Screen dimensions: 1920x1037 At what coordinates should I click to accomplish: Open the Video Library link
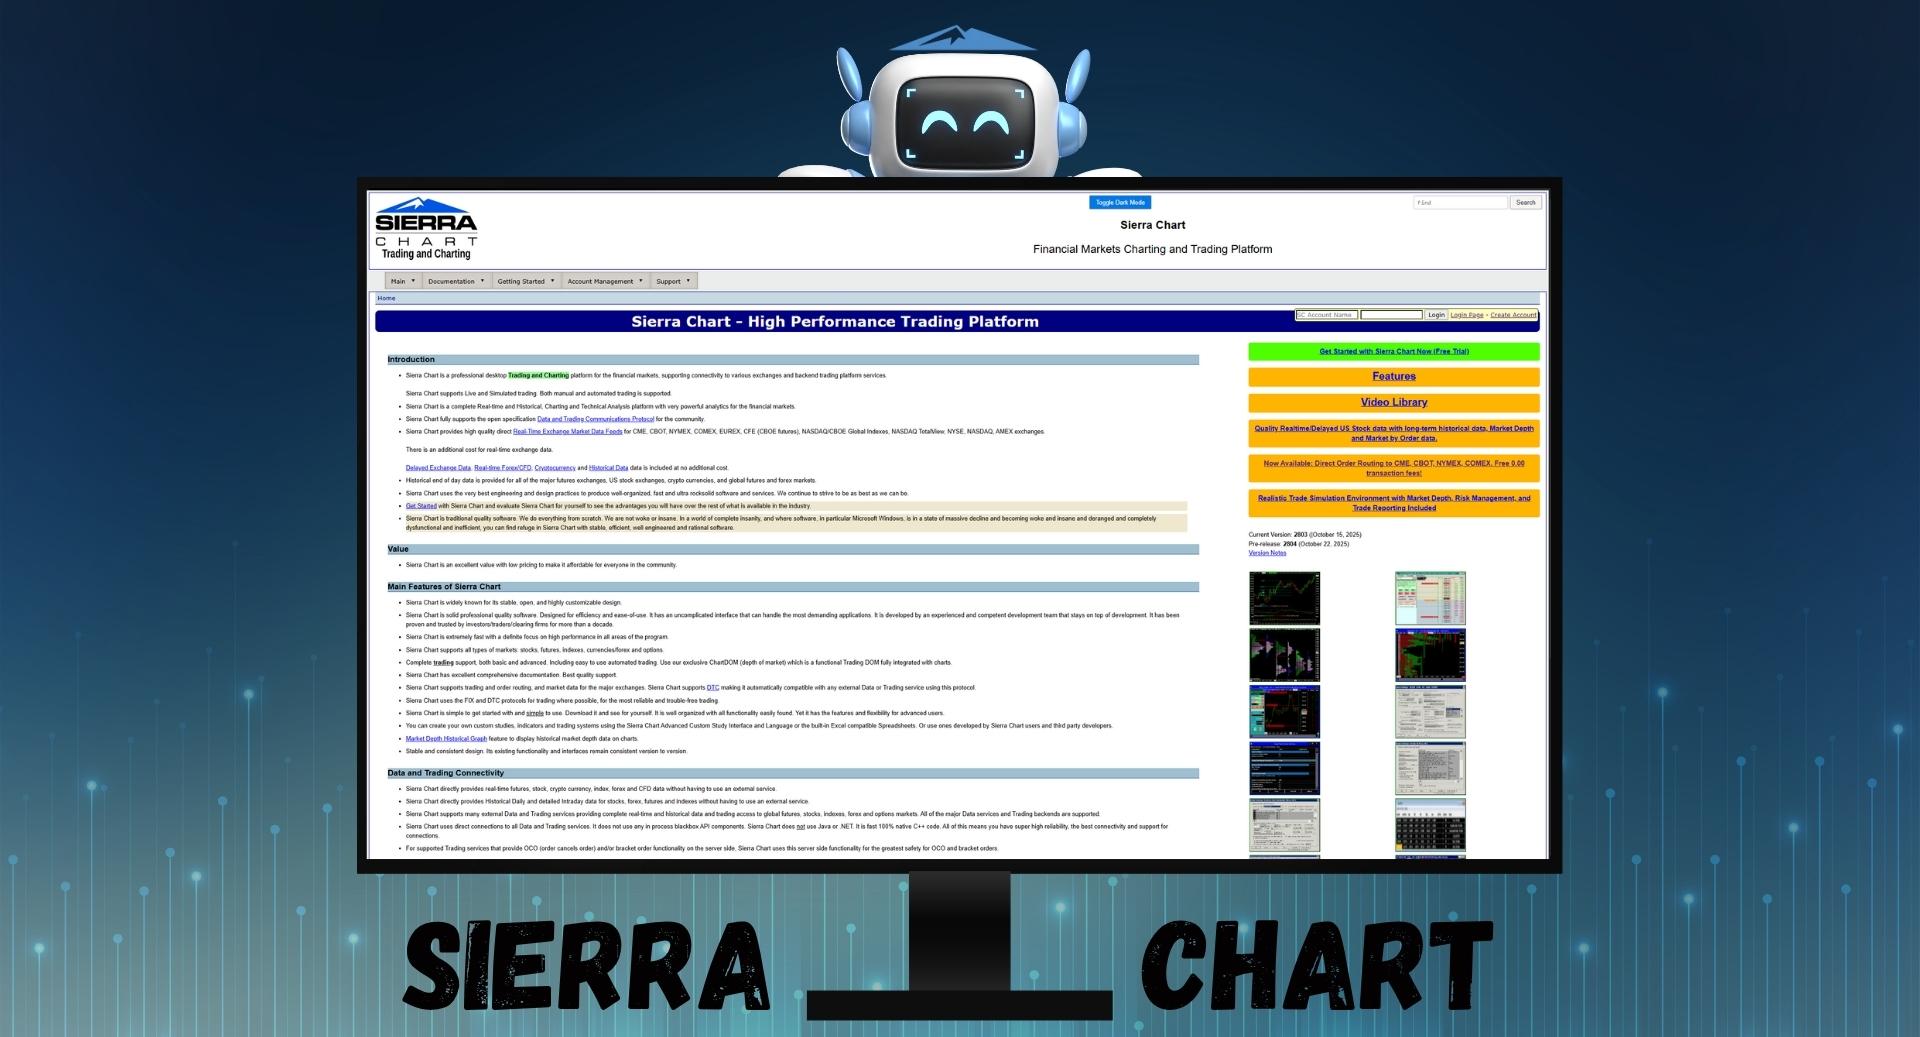(x=1393, y=402)
